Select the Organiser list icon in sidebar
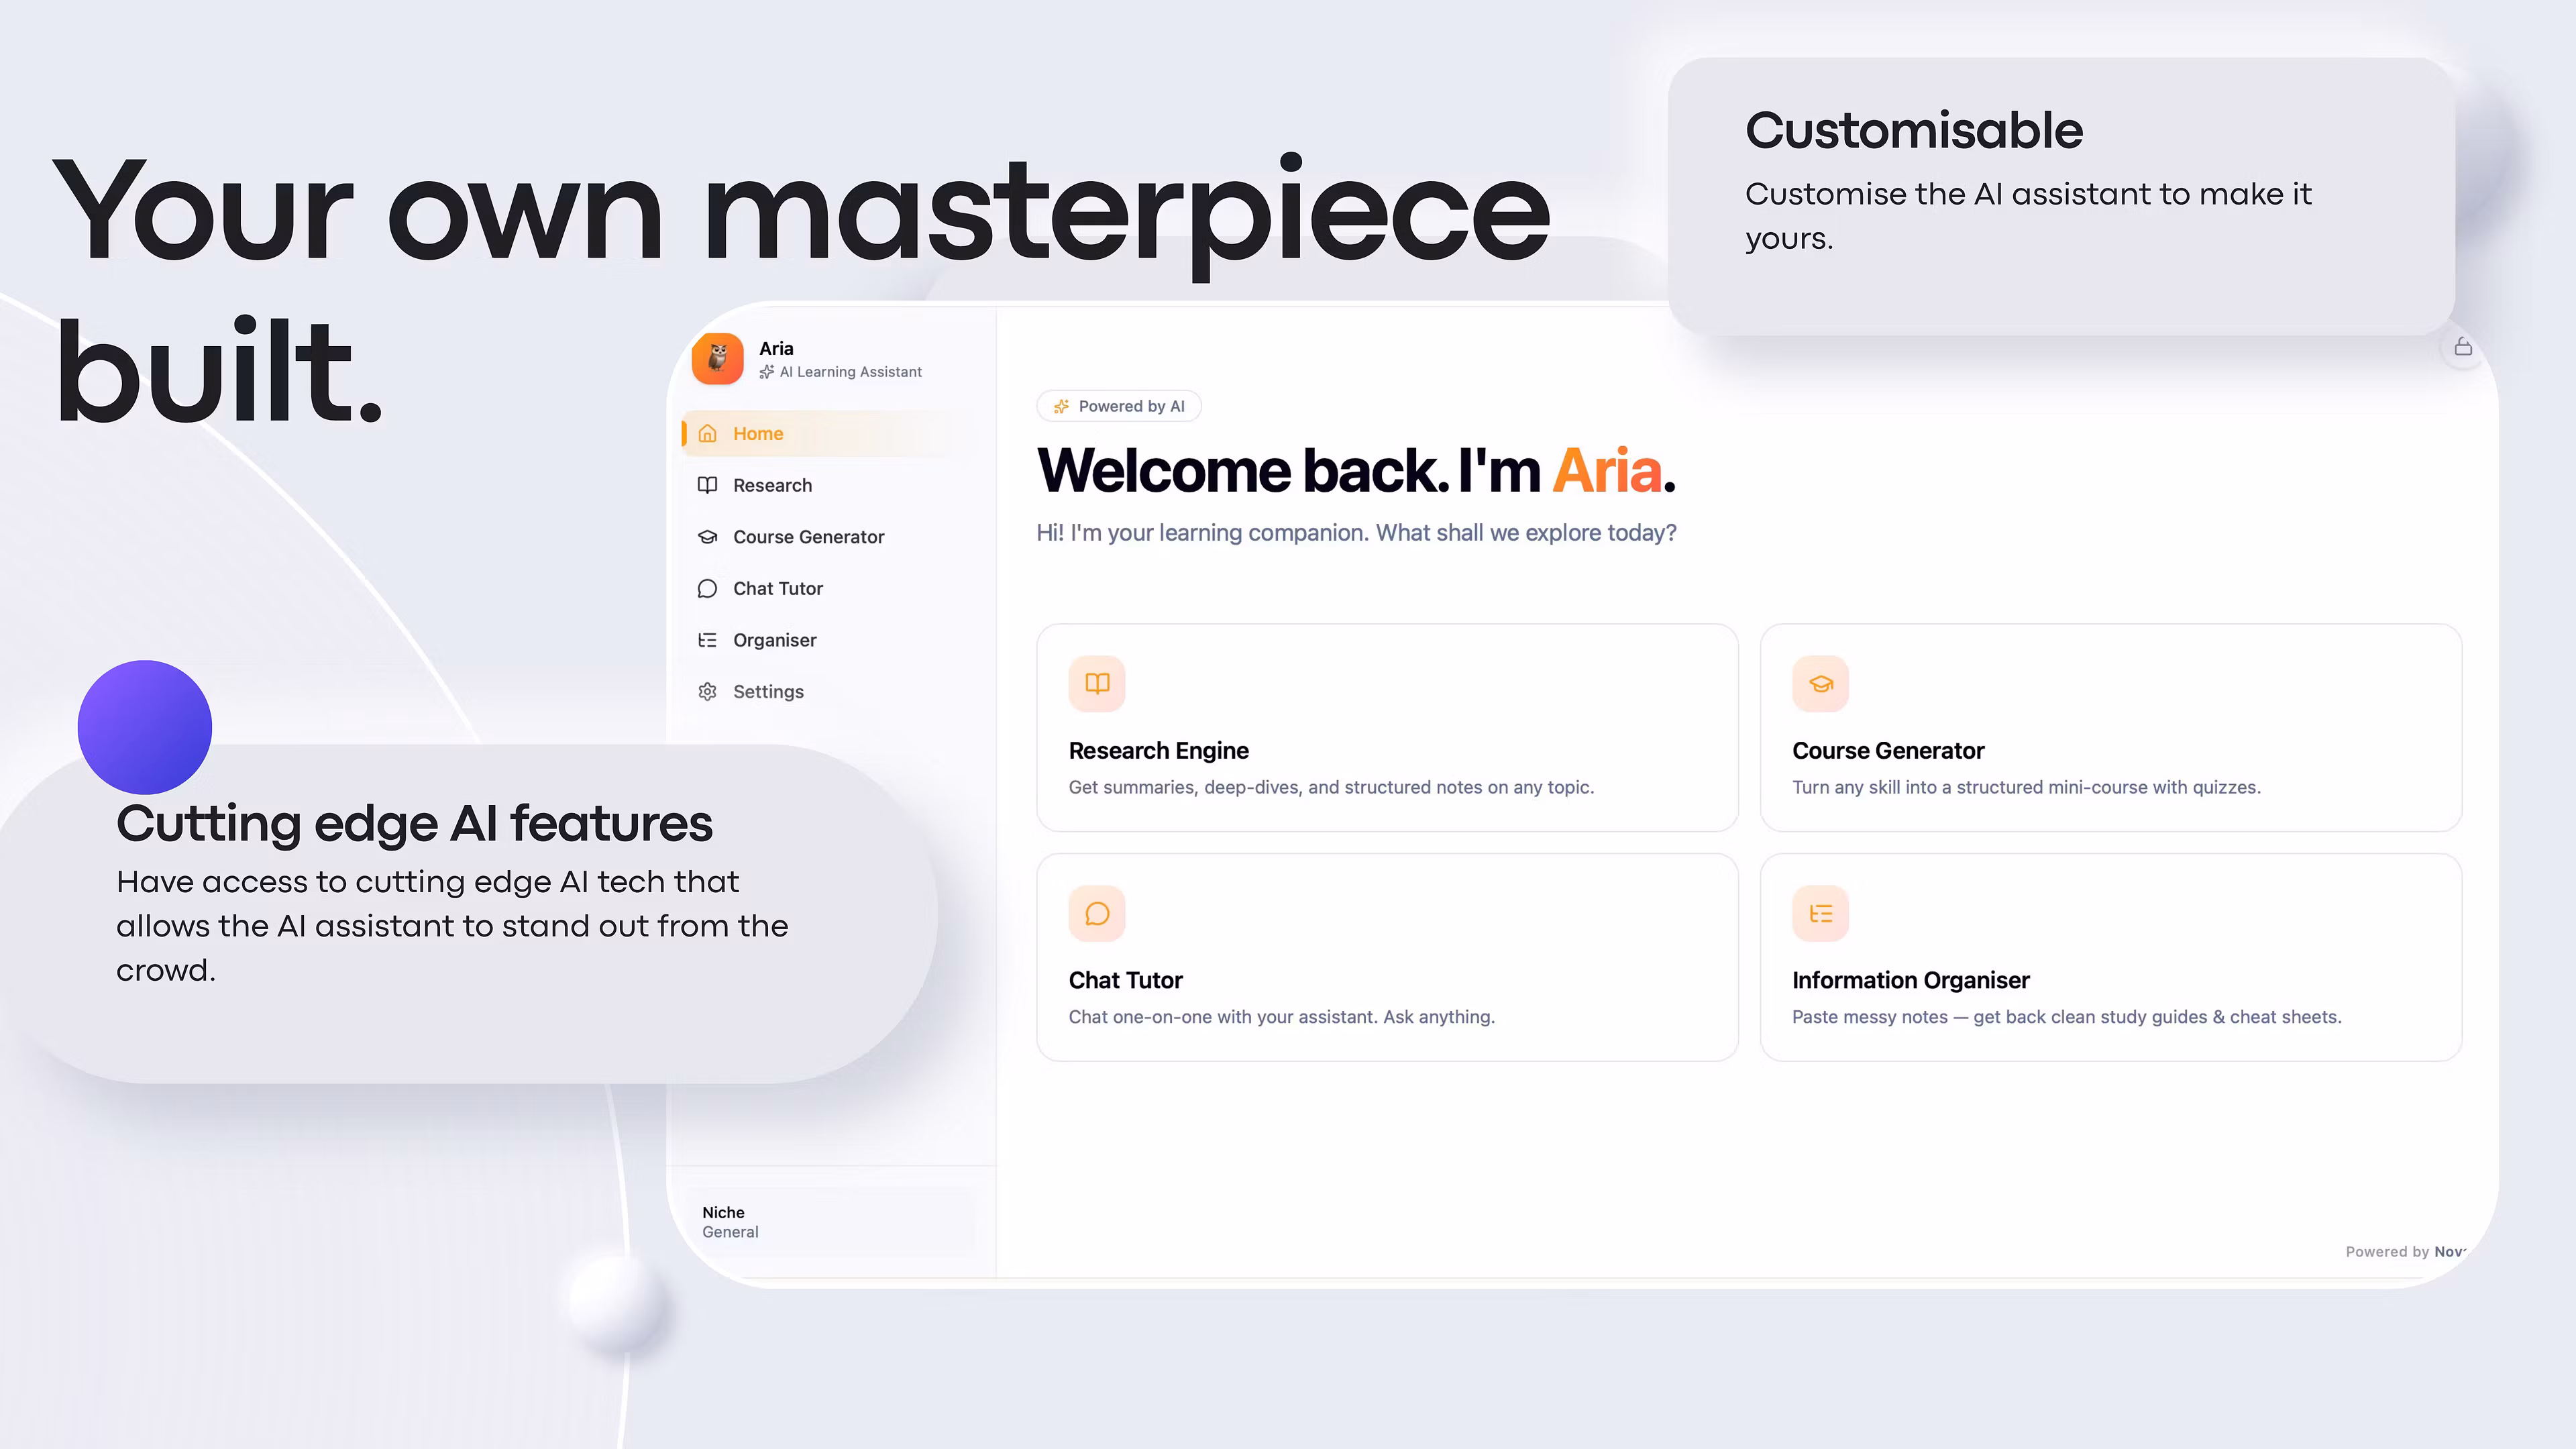Image resolution: width=2576 pixels, height=1449 pixels. tap(707, 640)
